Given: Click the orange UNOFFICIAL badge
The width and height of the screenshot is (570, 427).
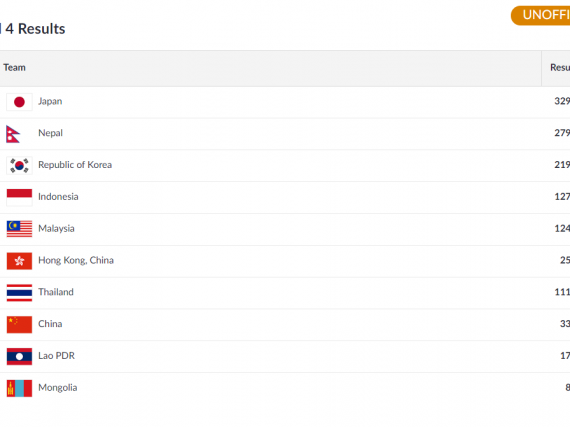Looking at the screenshot, I should tap(541, 15).
